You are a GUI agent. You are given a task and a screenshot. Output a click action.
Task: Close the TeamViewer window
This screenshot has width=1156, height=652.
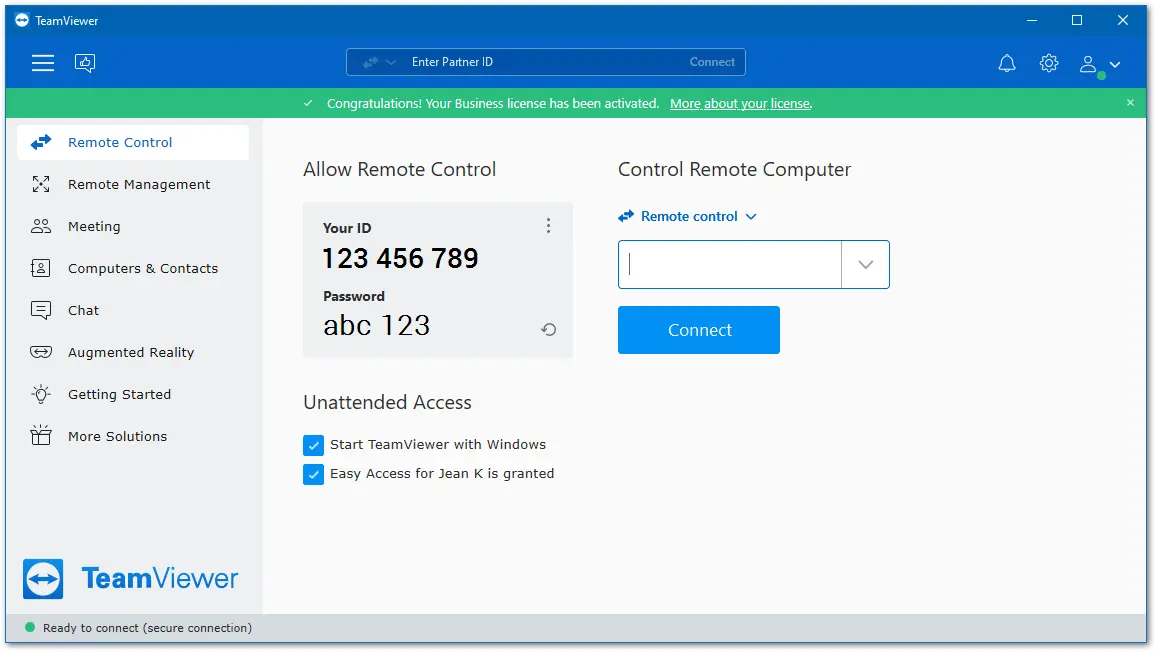[x=1123, y=21]
